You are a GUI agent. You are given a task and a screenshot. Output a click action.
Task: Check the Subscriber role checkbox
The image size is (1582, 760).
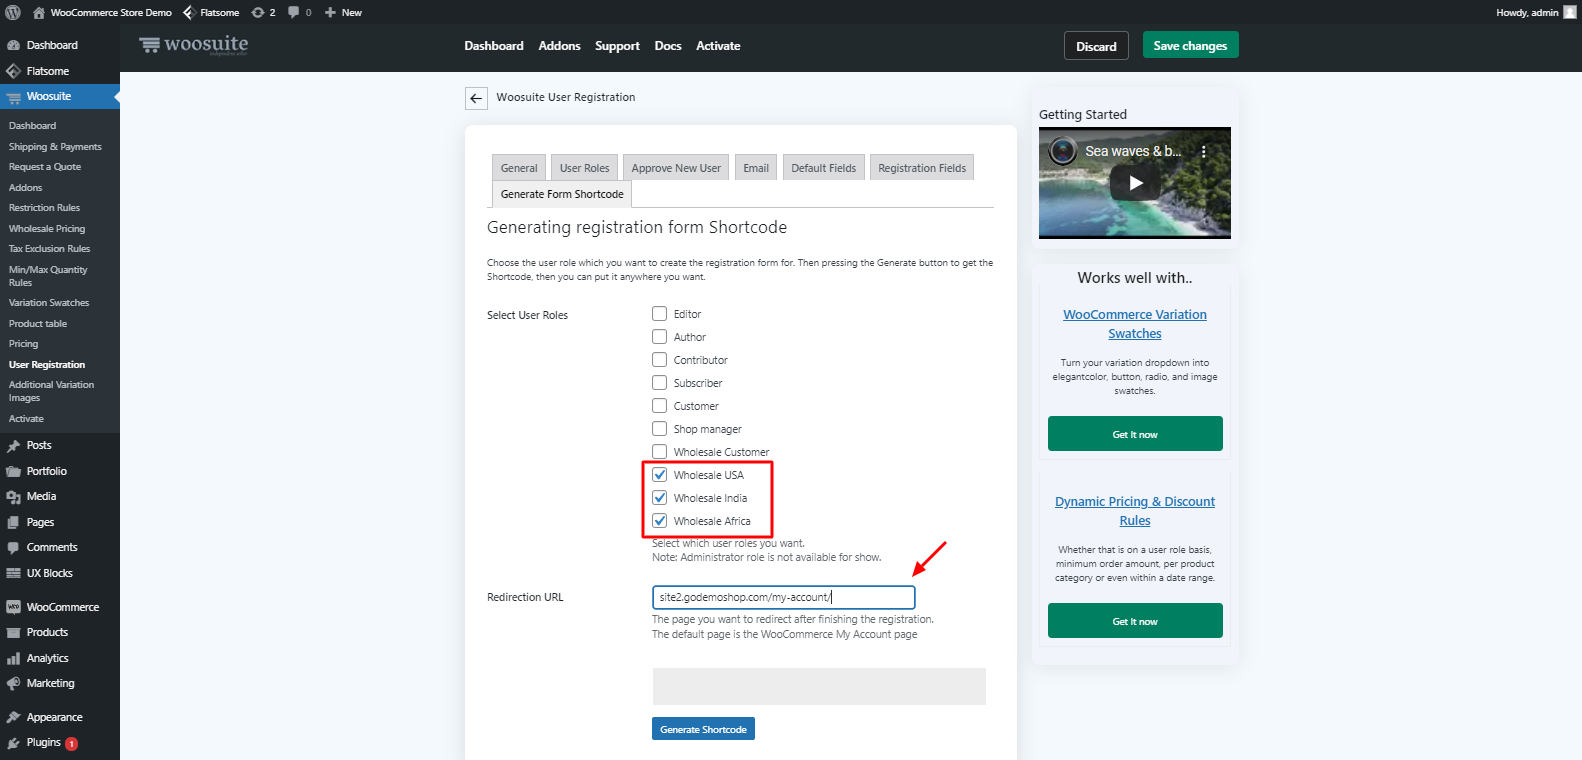pyautogui.click(x=659, y=382)
